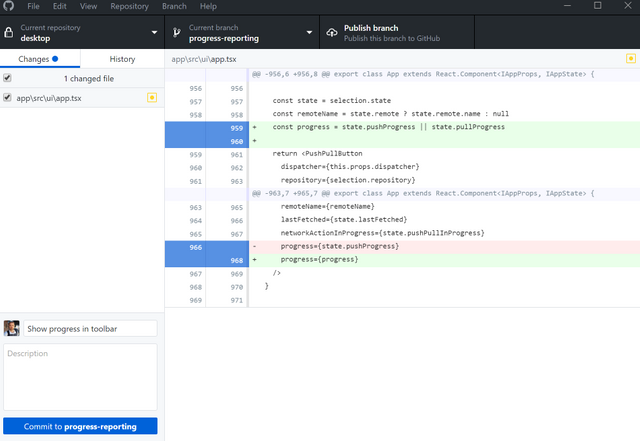Switch to the Changes tab
640x441 pixels.
point(40,59)
